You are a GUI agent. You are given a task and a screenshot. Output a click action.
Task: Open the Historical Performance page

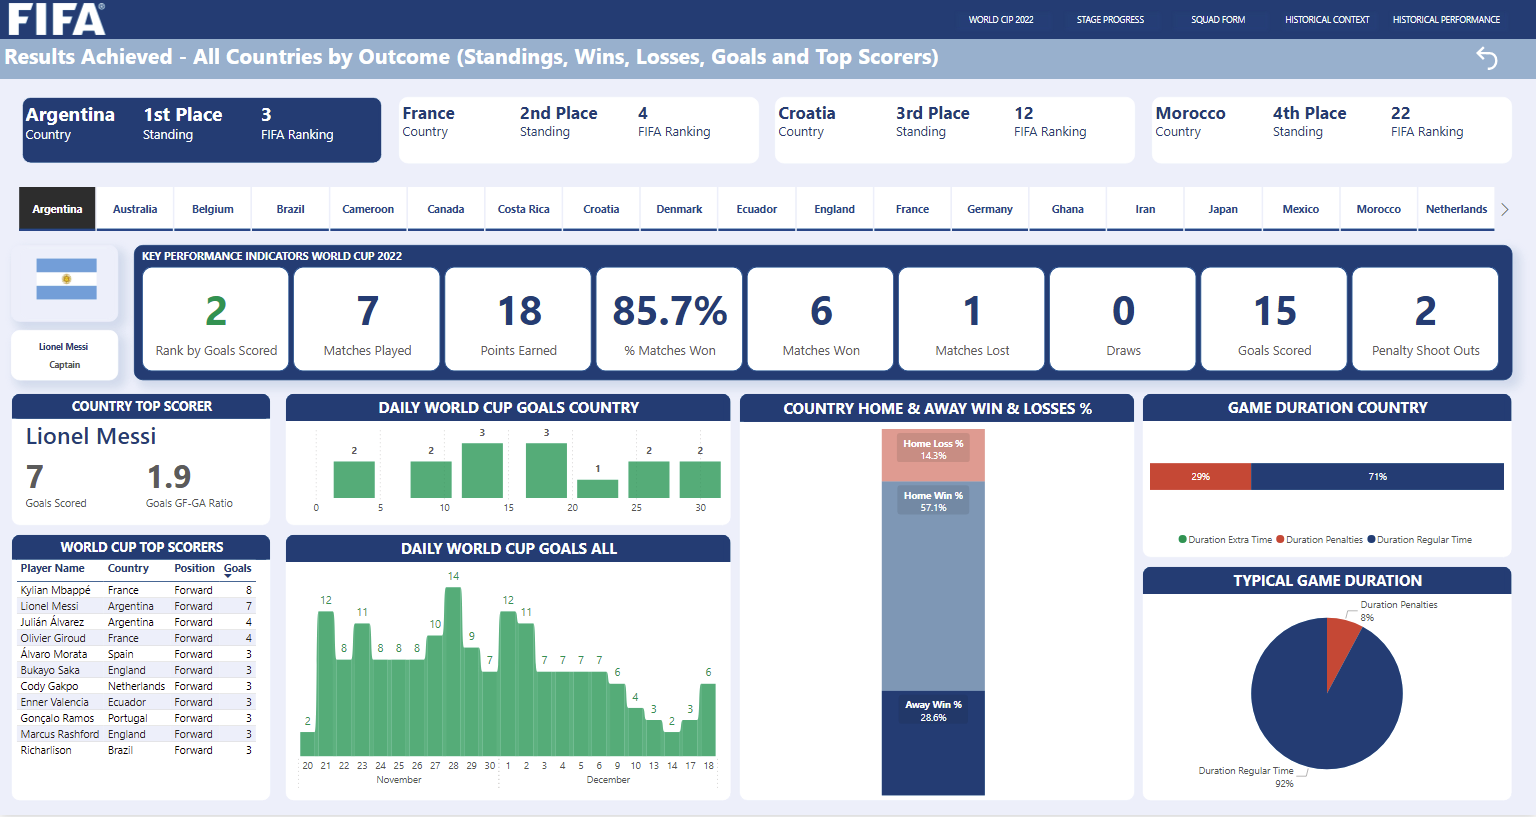point(1446,19)
